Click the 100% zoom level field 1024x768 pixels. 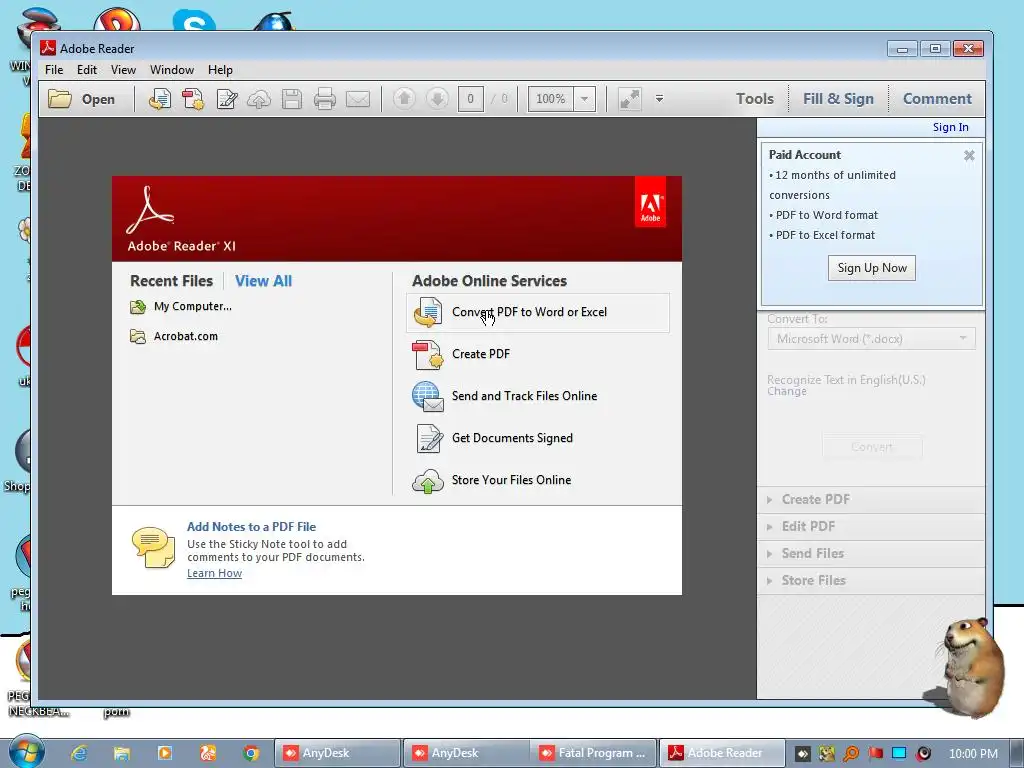(551, 99)
